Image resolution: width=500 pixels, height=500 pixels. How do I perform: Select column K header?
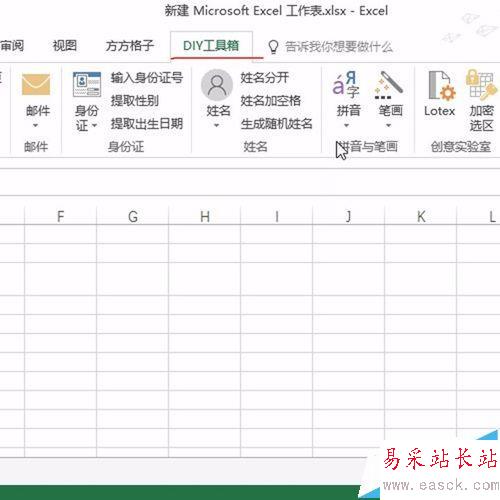point(421,216)
